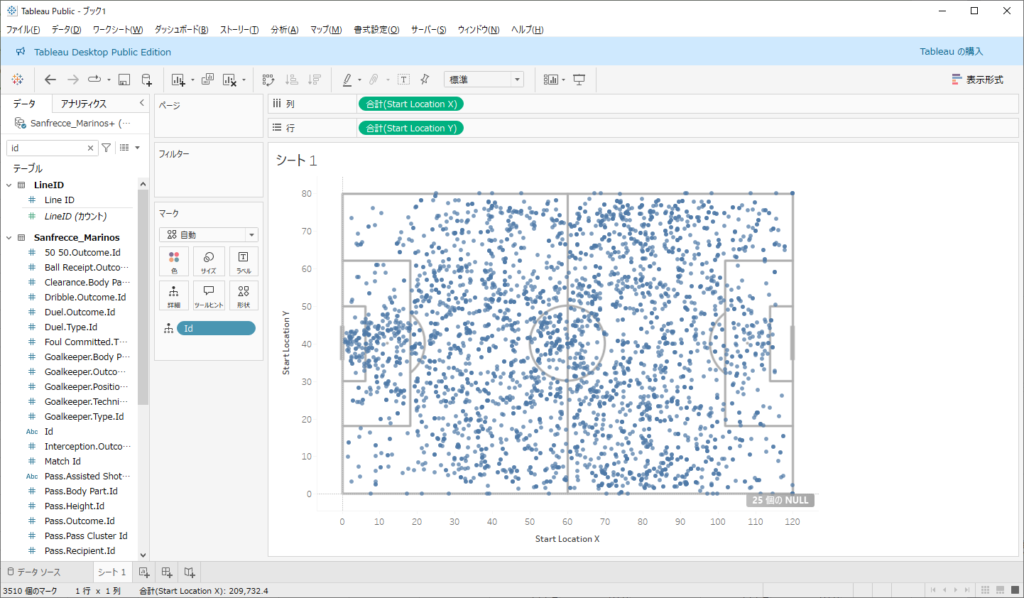Click the data pane scroll down arrow
The width and height of the screenshot is (1024, 598).
coord(143,555)
